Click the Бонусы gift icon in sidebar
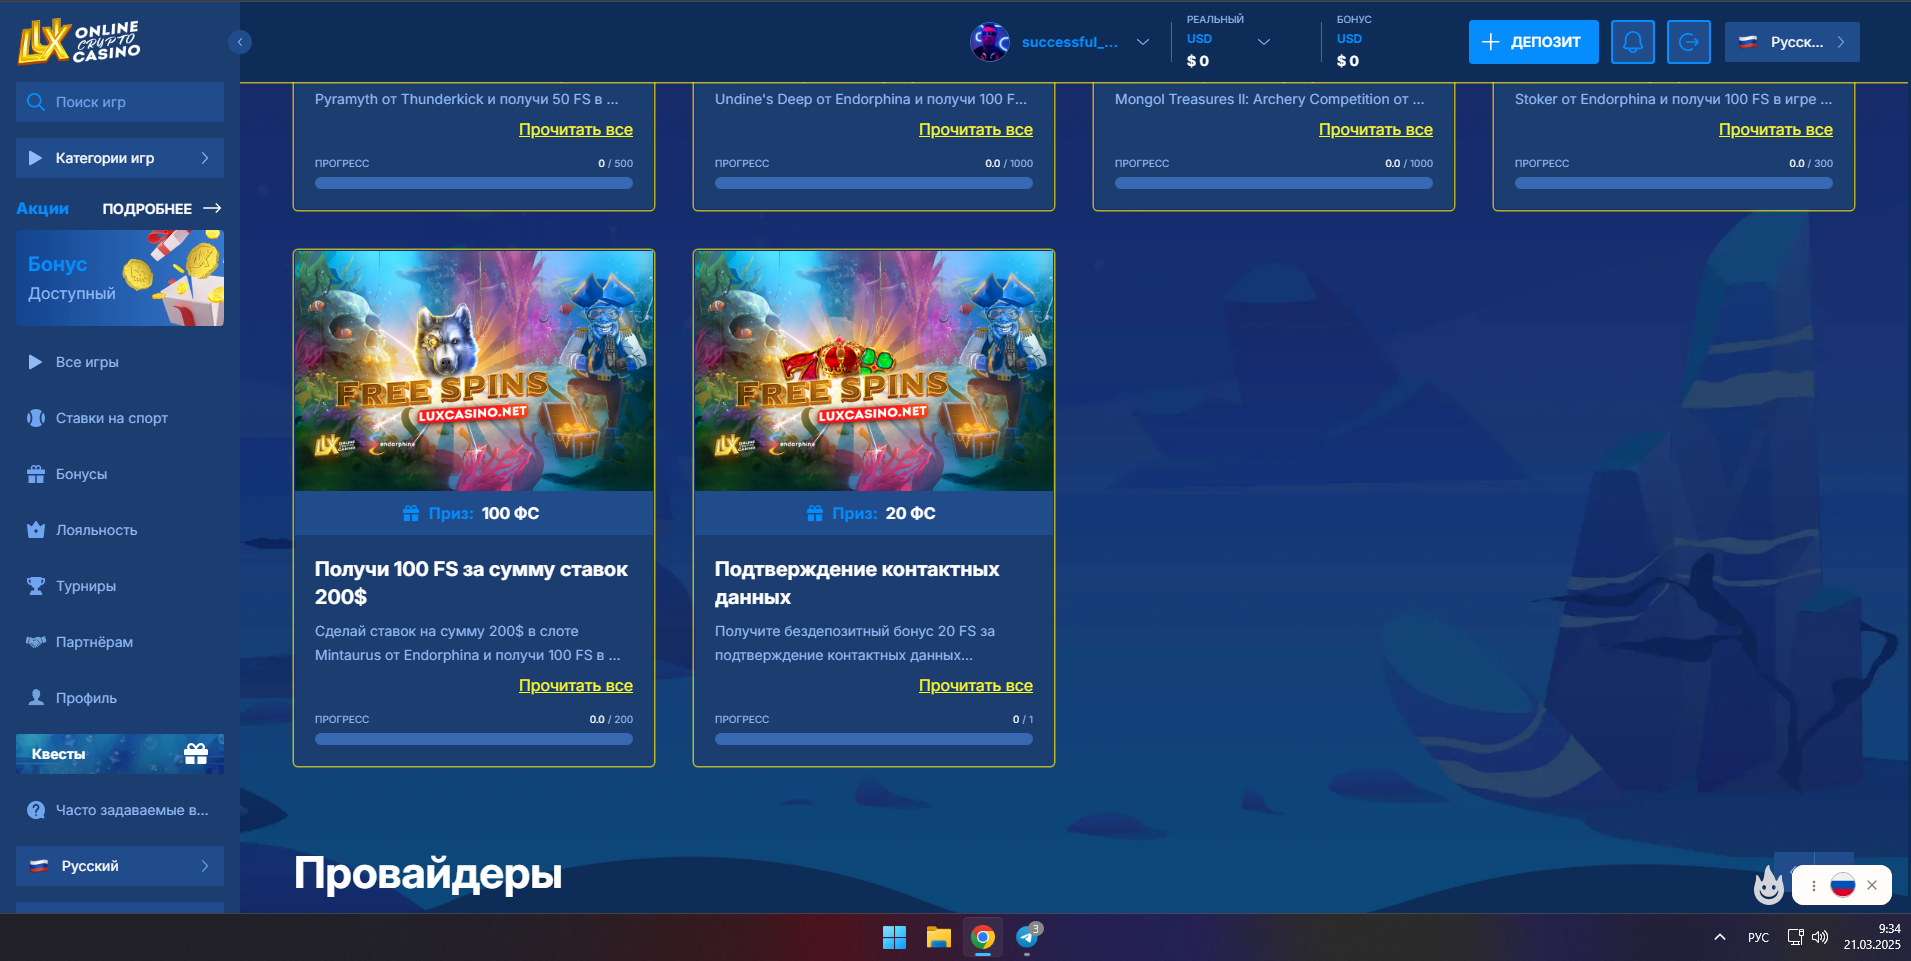Image resolution: width=1911 pixels, height=961 pixels. 36,474
